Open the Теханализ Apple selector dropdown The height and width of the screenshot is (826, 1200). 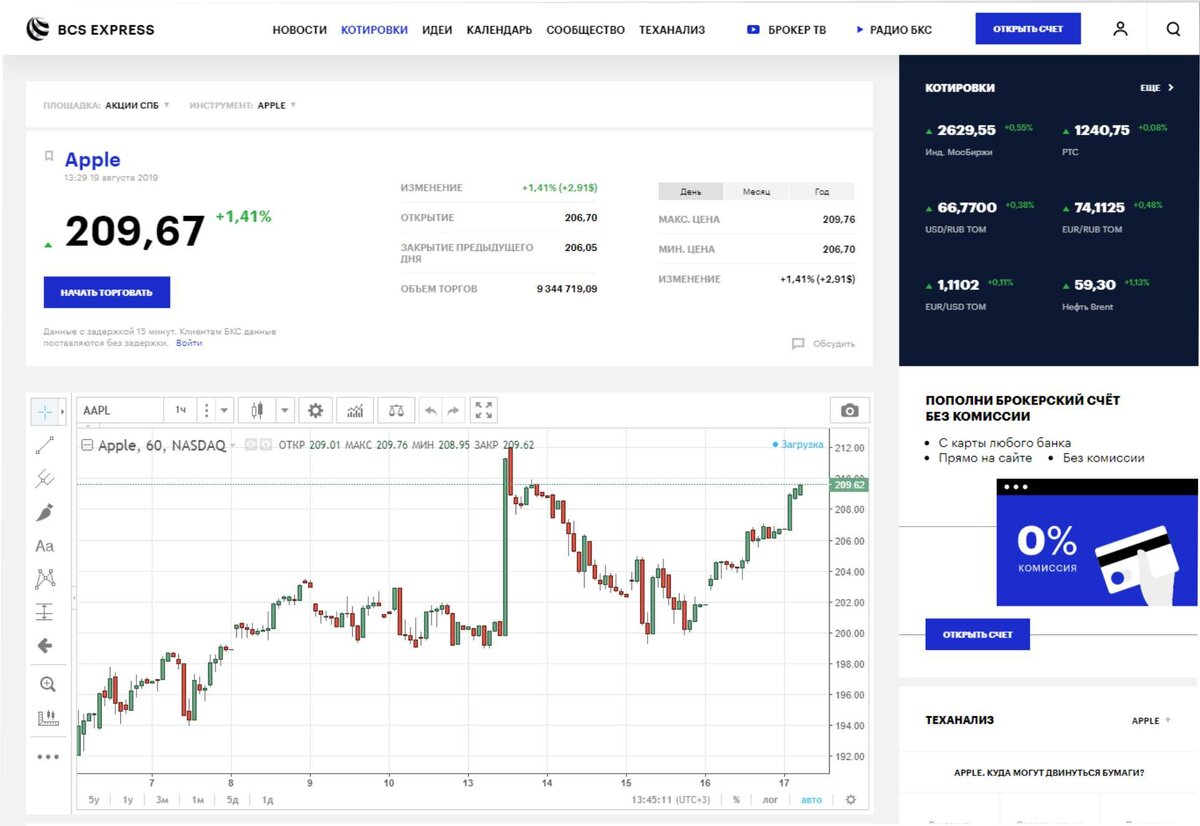click(x=1151, y=720)
